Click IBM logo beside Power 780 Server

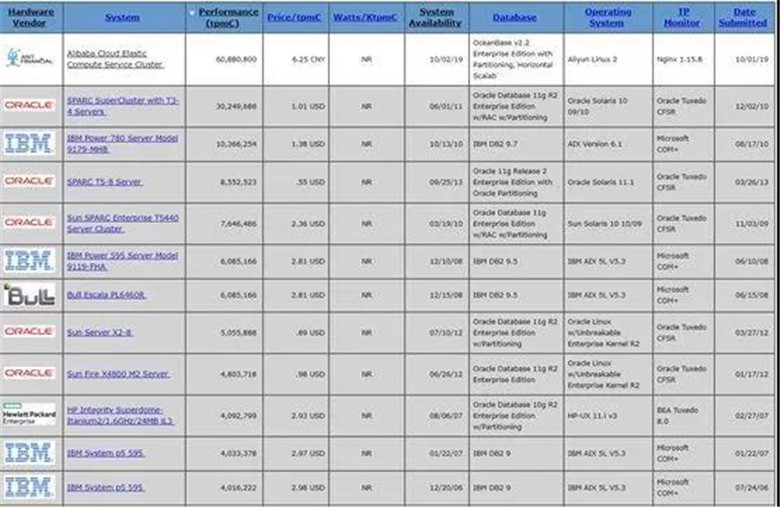click(29, 143)
